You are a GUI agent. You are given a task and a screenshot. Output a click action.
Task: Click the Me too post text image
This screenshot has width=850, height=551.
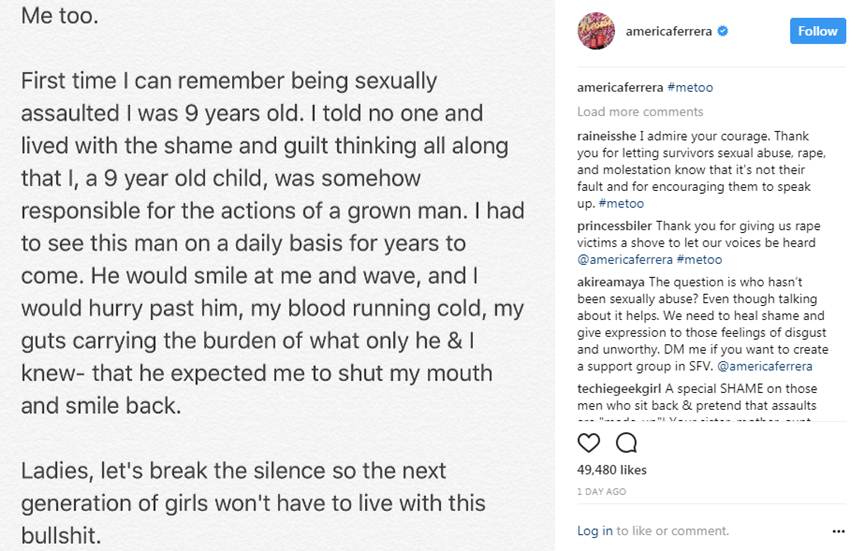[278, 275]
